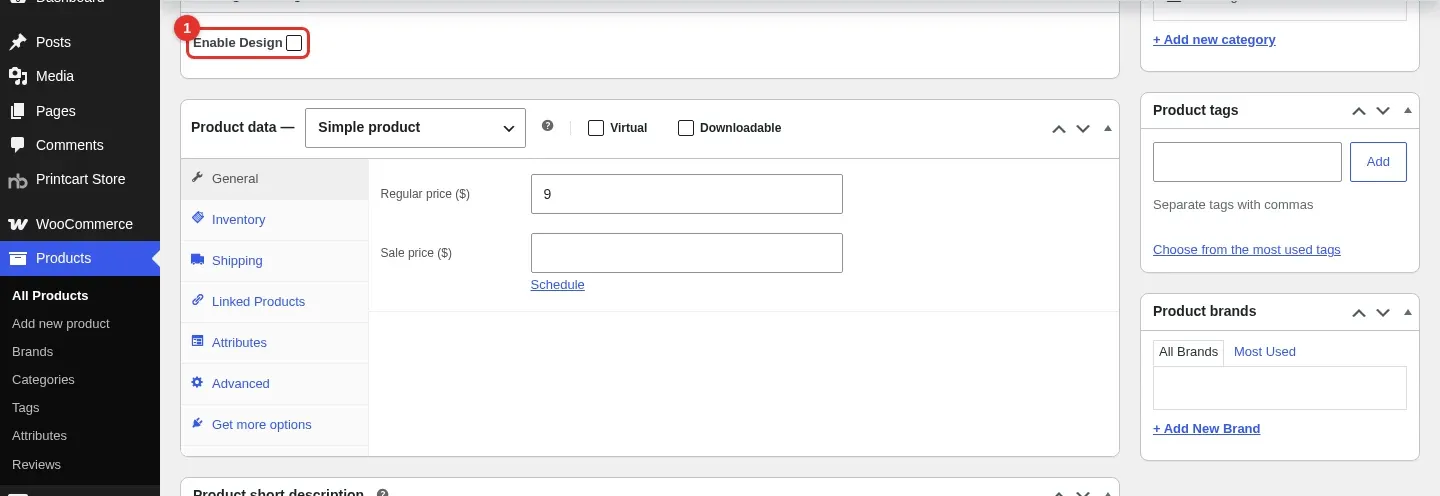1440x496 pixels.
Task: Click the Sale price input field
Action: tap(687, 253)
